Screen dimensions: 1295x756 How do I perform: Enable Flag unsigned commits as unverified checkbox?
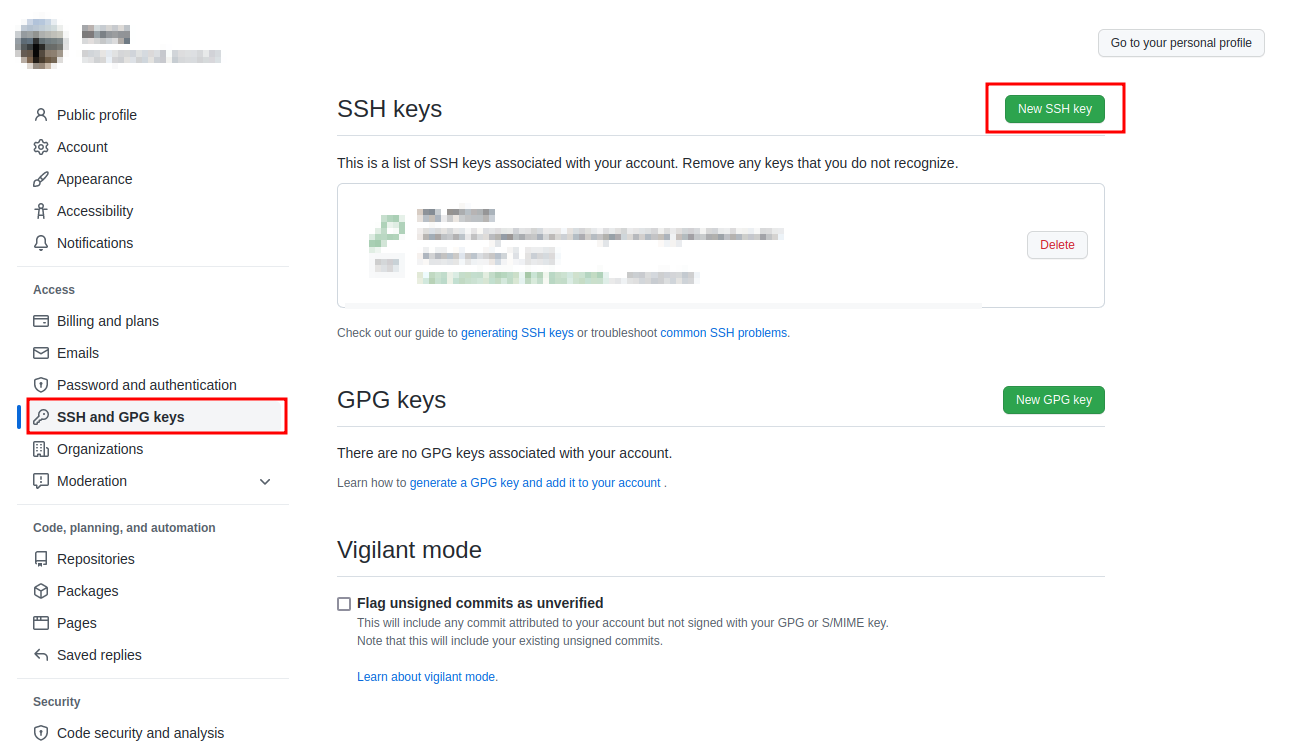[x=344, y=604]
